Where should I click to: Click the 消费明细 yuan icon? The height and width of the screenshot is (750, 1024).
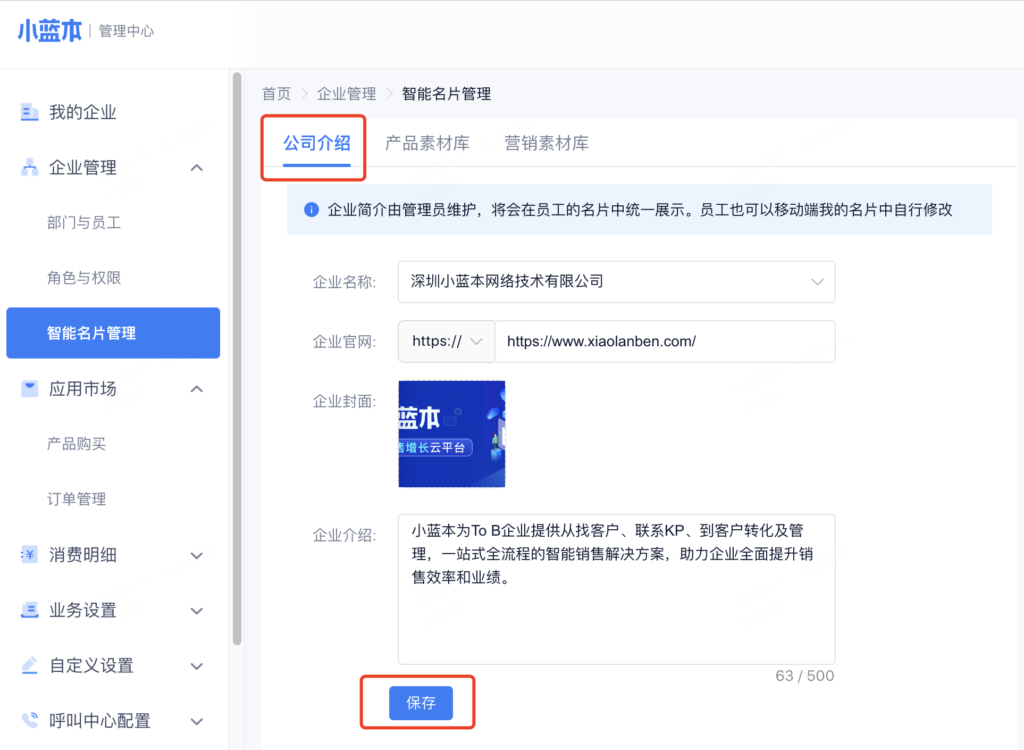tap(29, 555)
